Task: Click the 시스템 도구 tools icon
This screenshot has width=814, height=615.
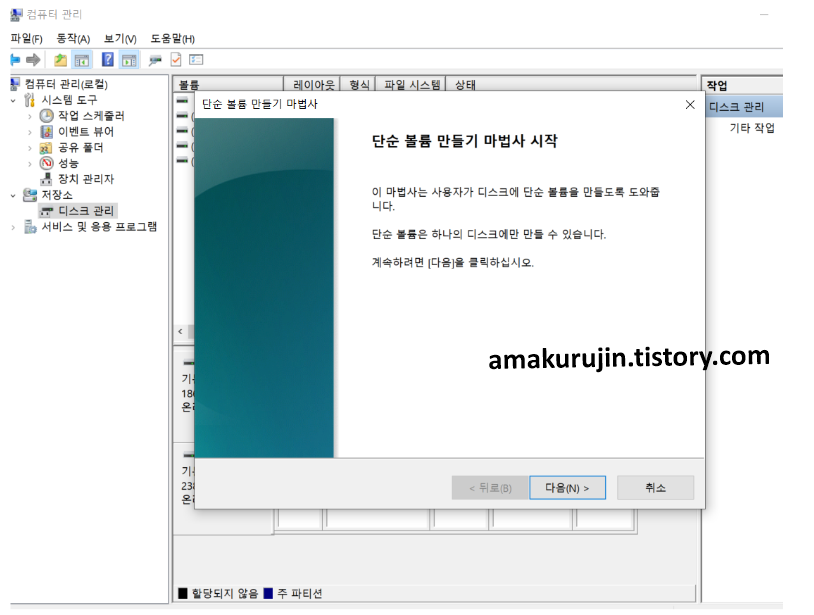Action: [x=30, y=100]
